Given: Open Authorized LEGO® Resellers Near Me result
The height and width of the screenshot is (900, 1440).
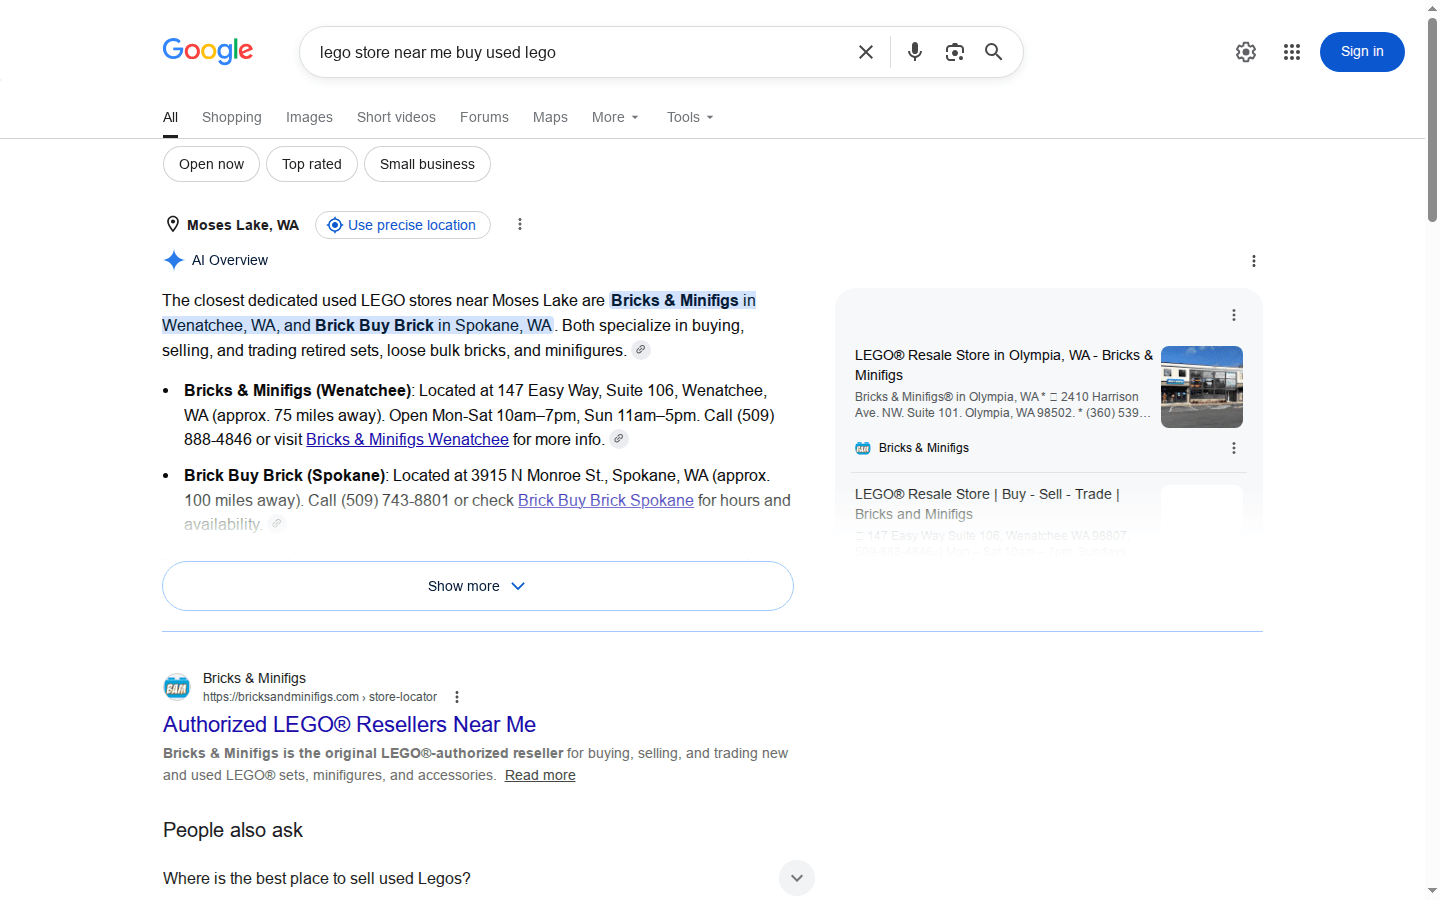Looking at the screenshot, I should click(350, 724).
